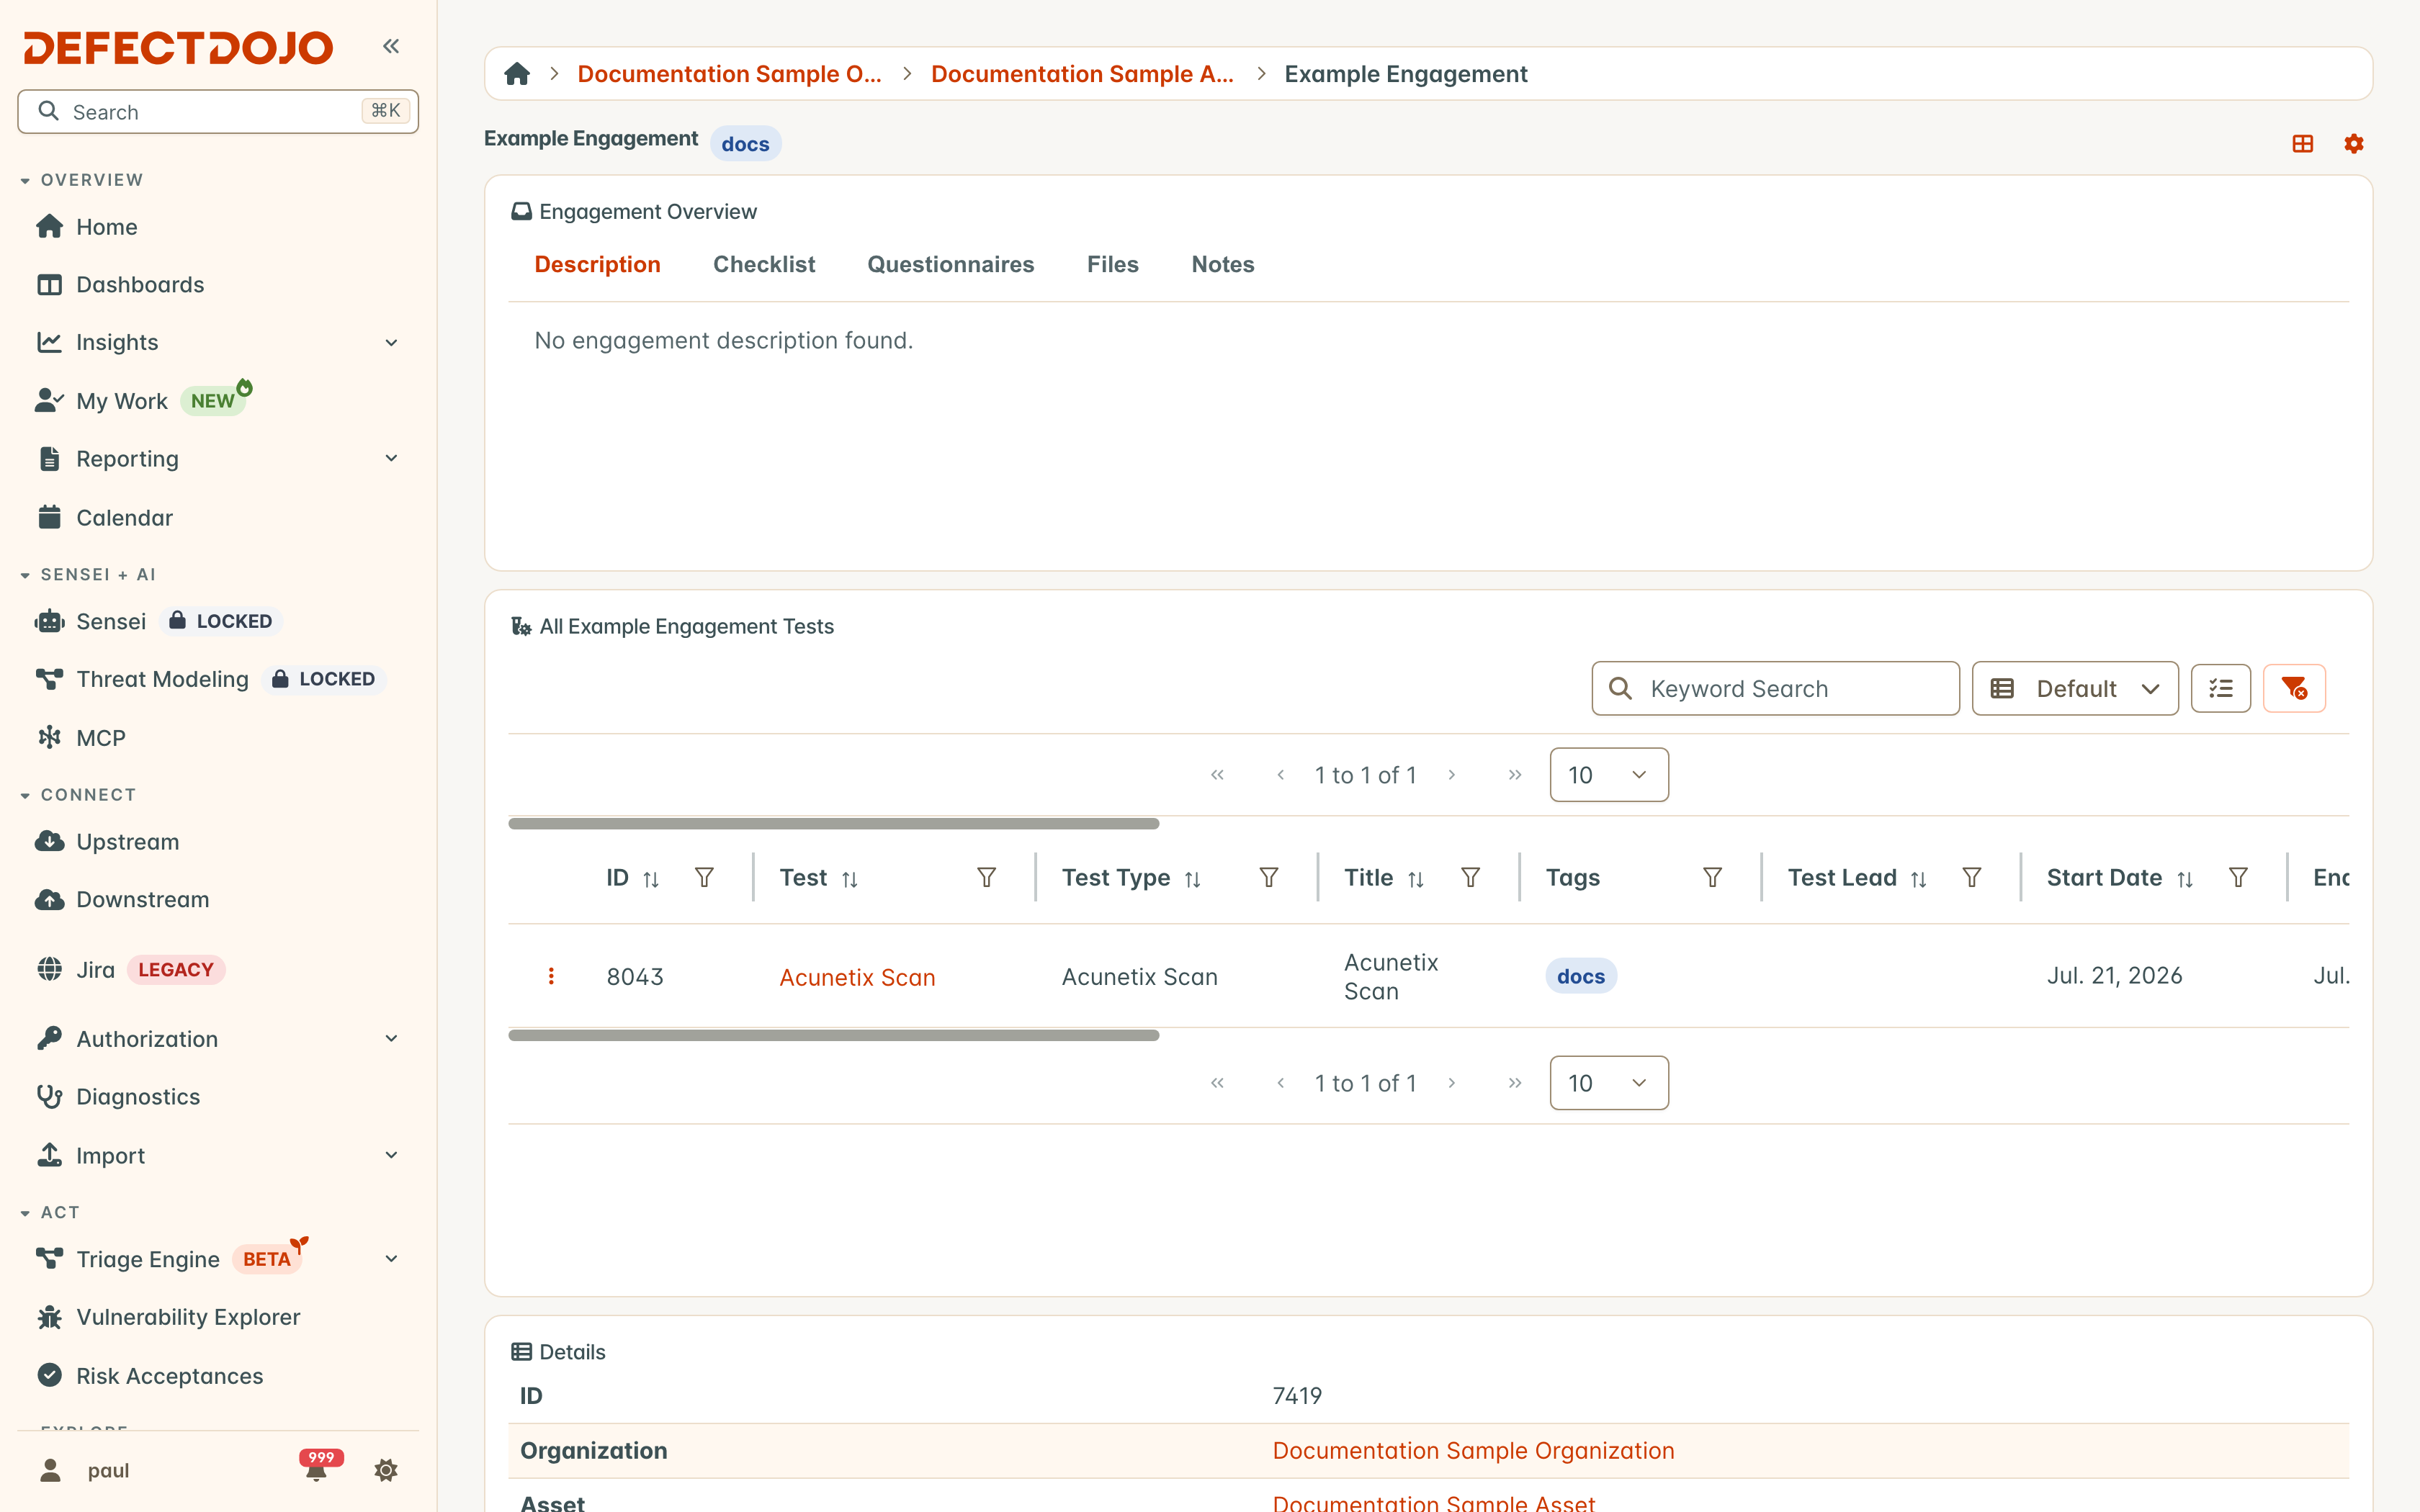This screenshot has height=1512, width=2420.
Task: Filter the Test Lead column
Action: pos(1972,877)
